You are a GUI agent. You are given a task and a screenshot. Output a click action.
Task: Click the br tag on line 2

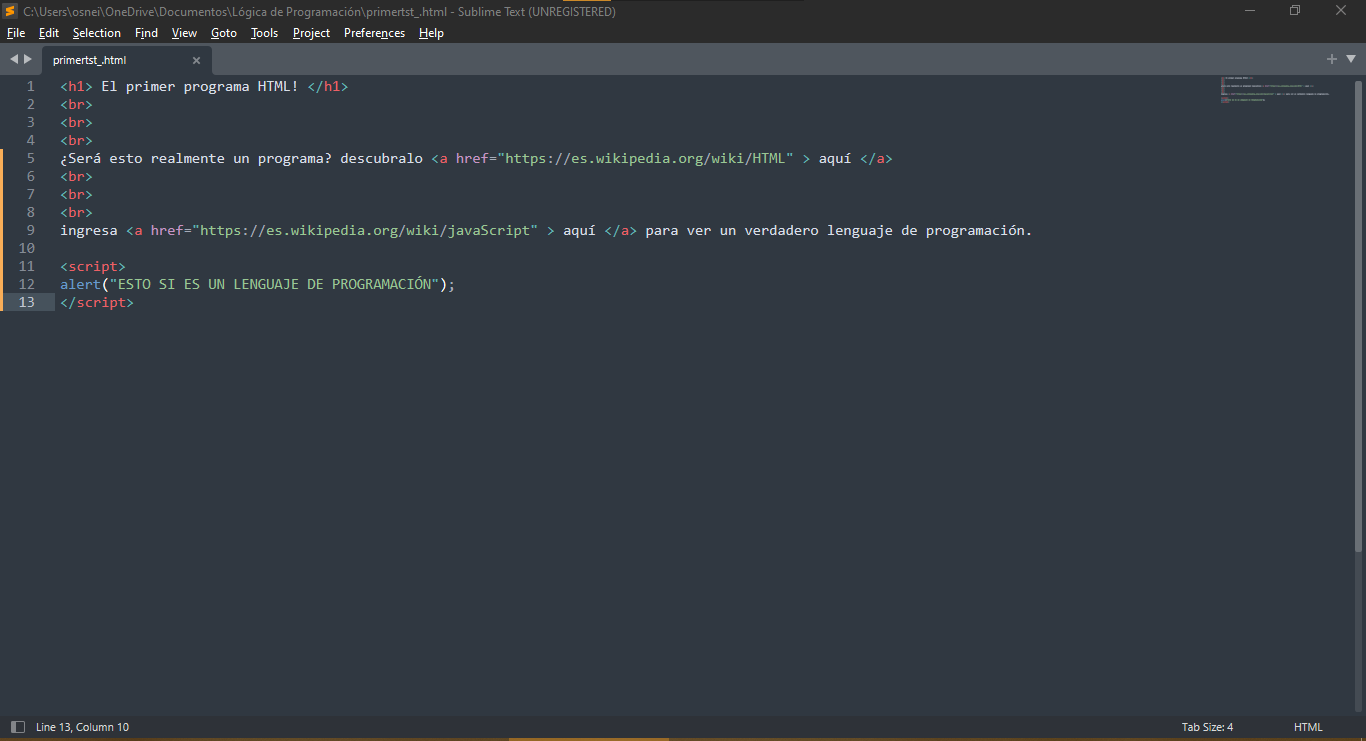tap(76, 104)
